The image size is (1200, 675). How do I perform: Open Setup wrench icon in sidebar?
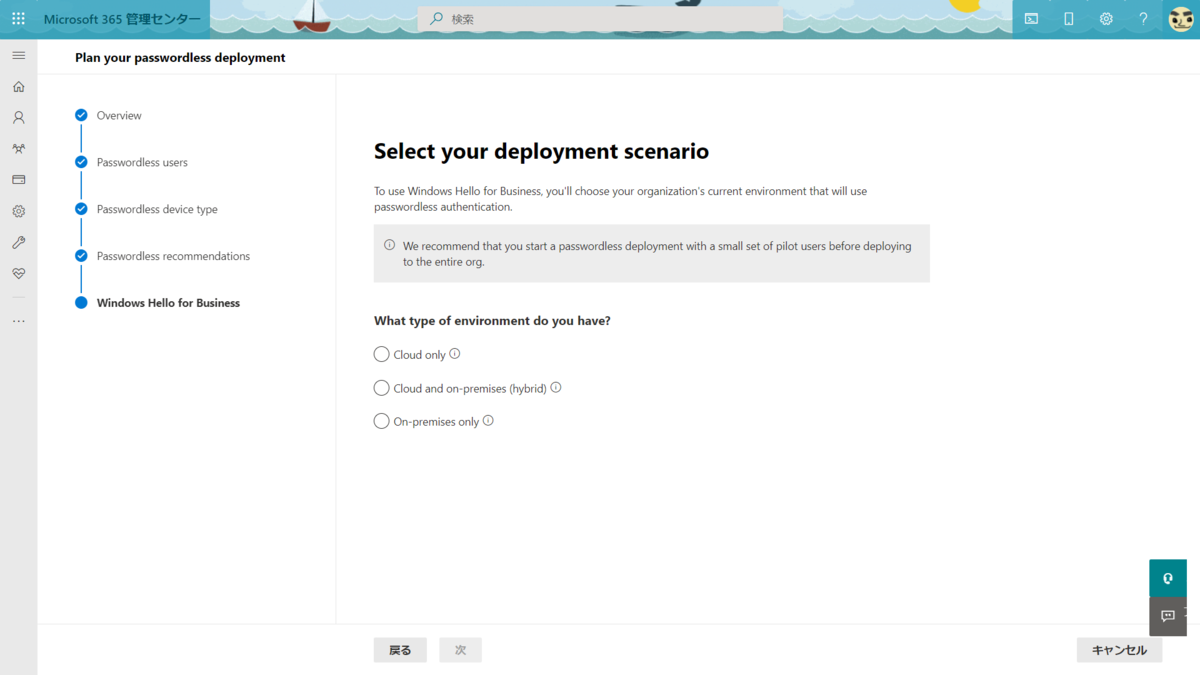[x=18, y=242]
